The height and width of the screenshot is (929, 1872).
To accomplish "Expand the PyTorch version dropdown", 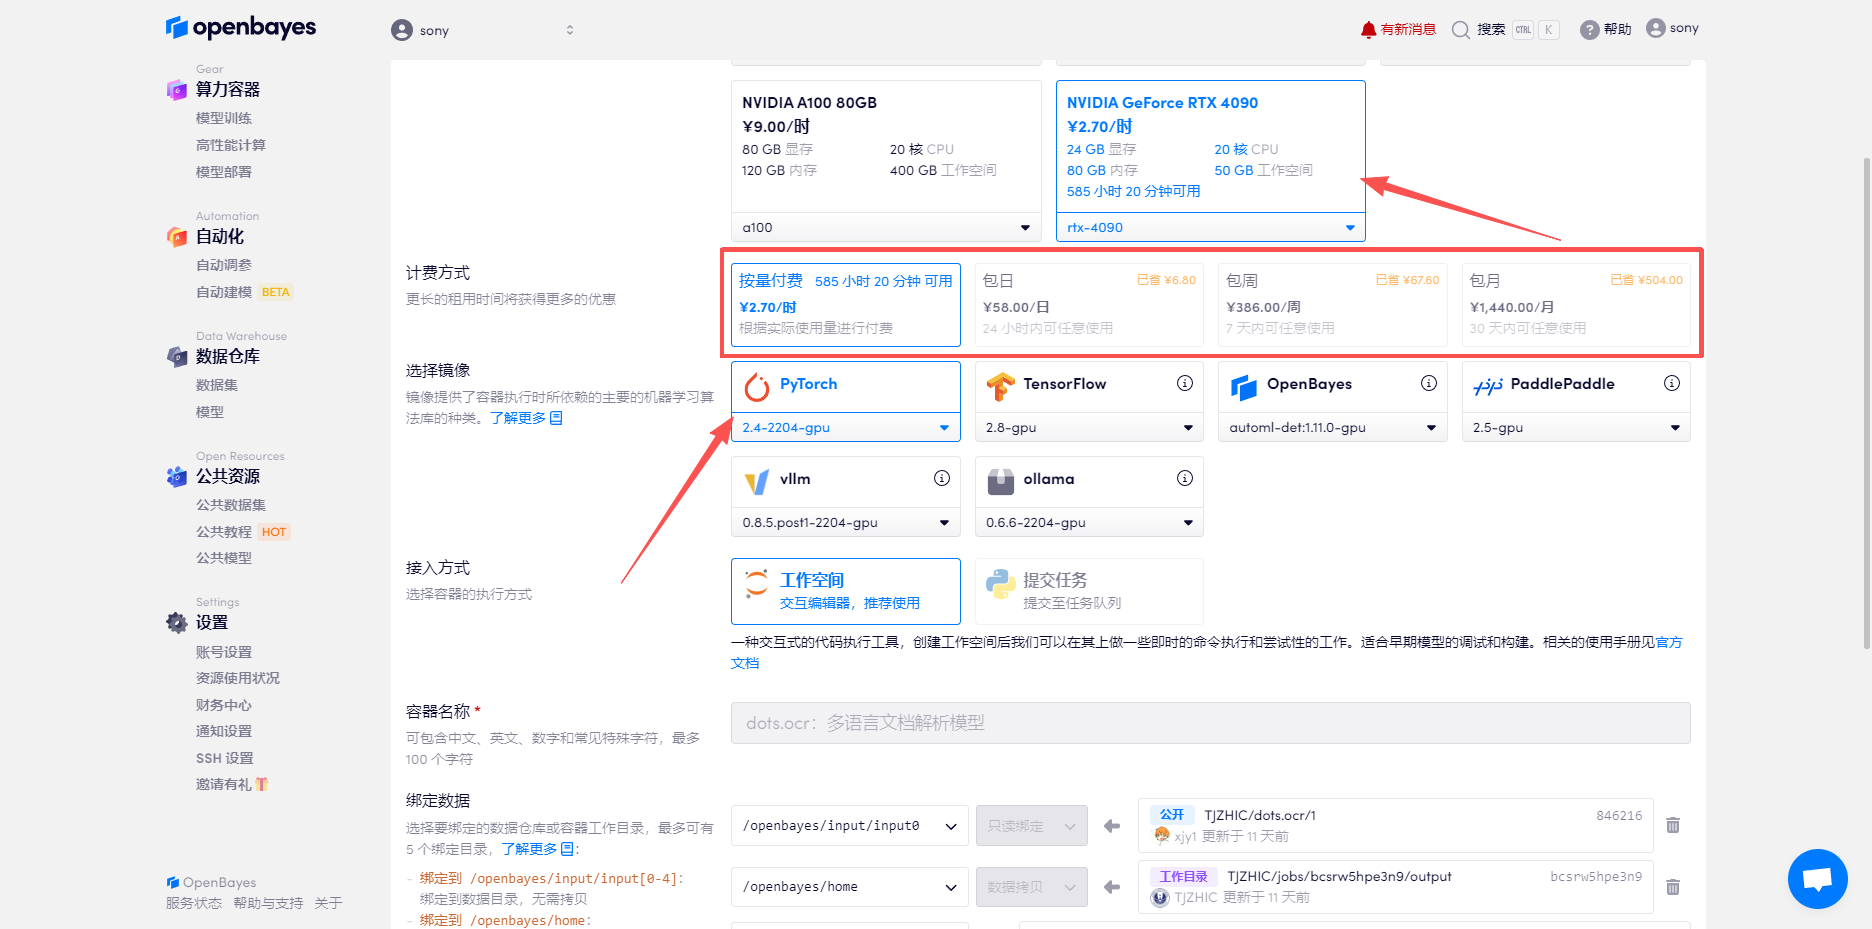I will (x=845, y=428).
